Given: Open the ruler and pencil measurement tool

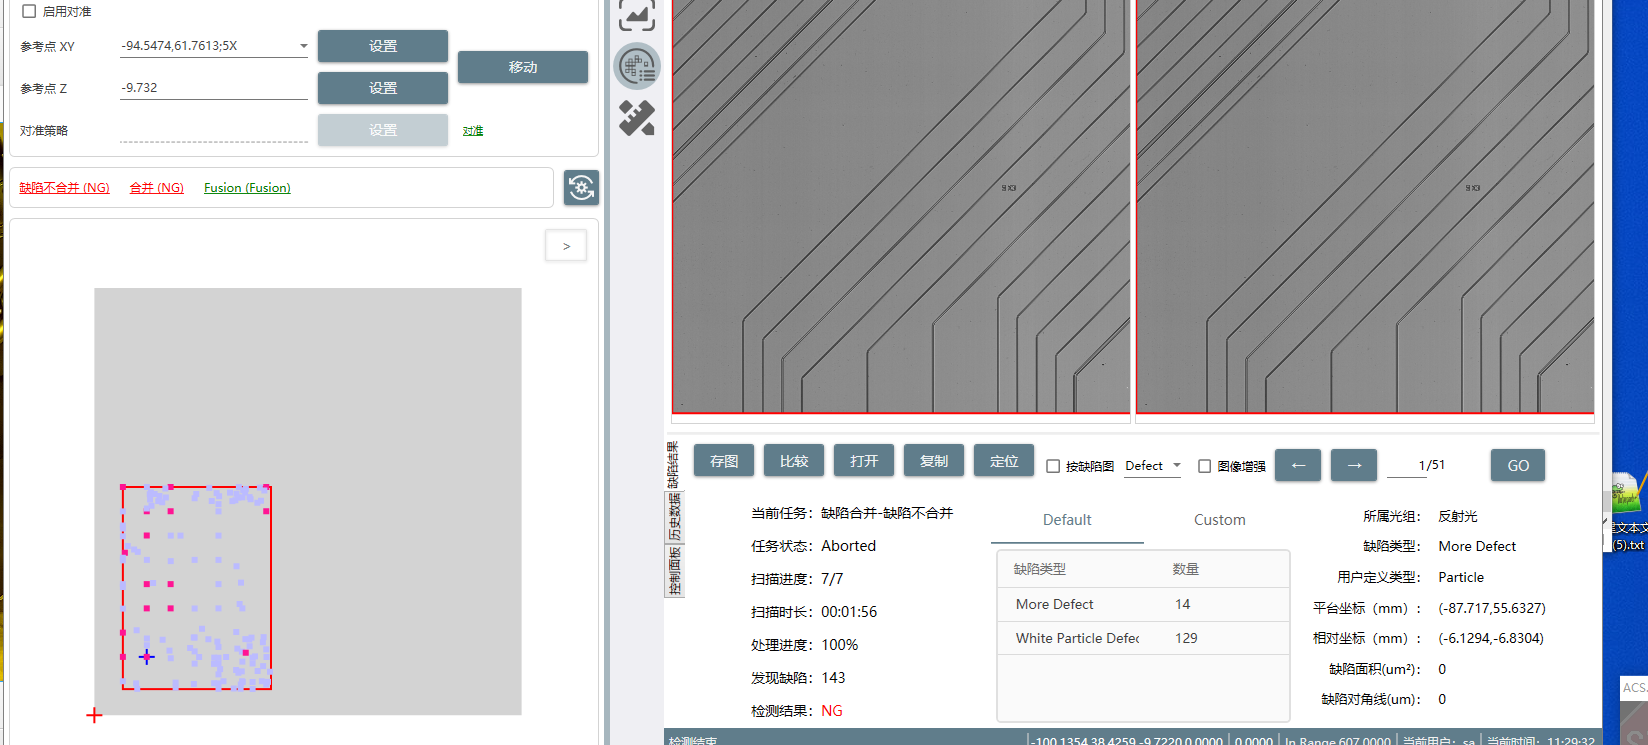Looking at the screenshot, I should coord(636,118).
